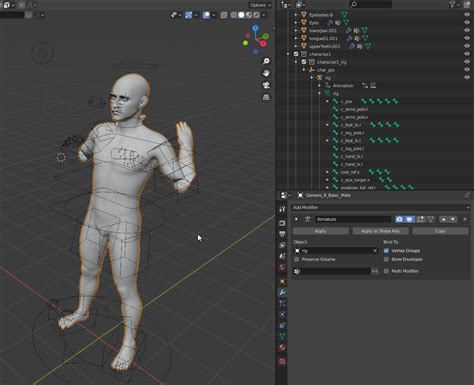Screen dimensions: 474x385
Task: Click the vertex group input field
Action: (332, 271)
